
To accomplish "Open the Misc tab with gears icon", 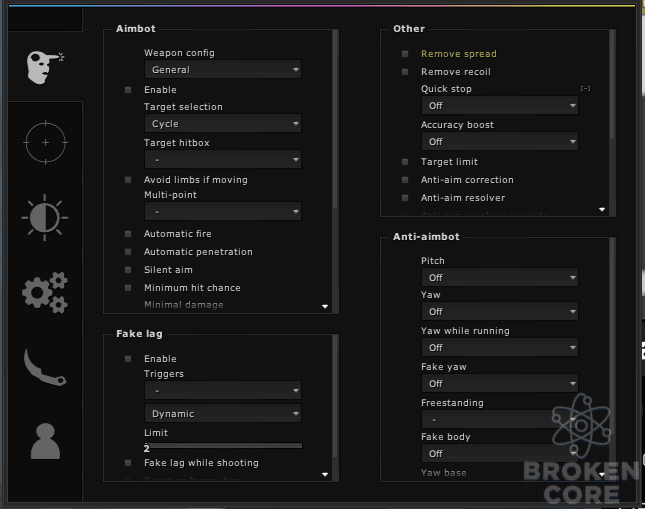I will (x=45, y=293).
